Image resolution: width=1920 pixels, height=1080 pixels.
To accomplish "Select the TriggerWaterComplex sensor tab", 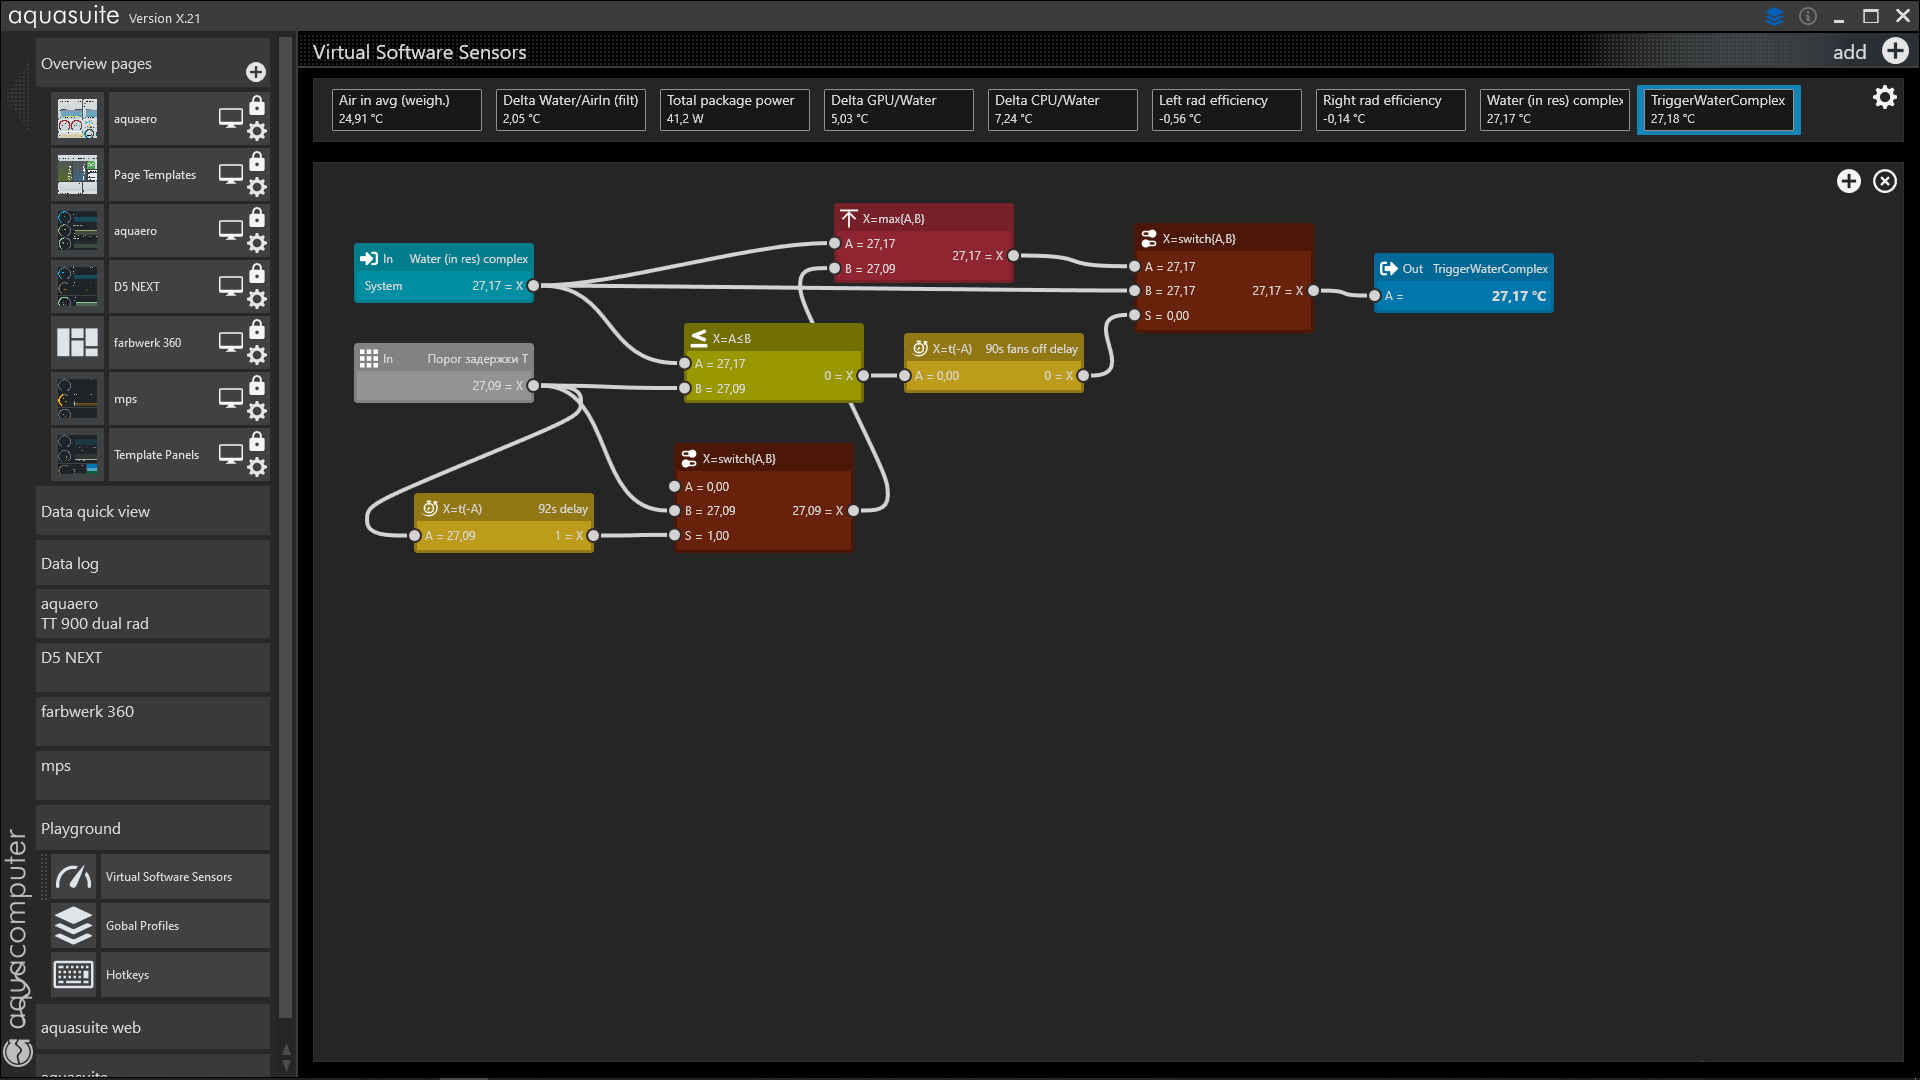I will (1718, 109).
